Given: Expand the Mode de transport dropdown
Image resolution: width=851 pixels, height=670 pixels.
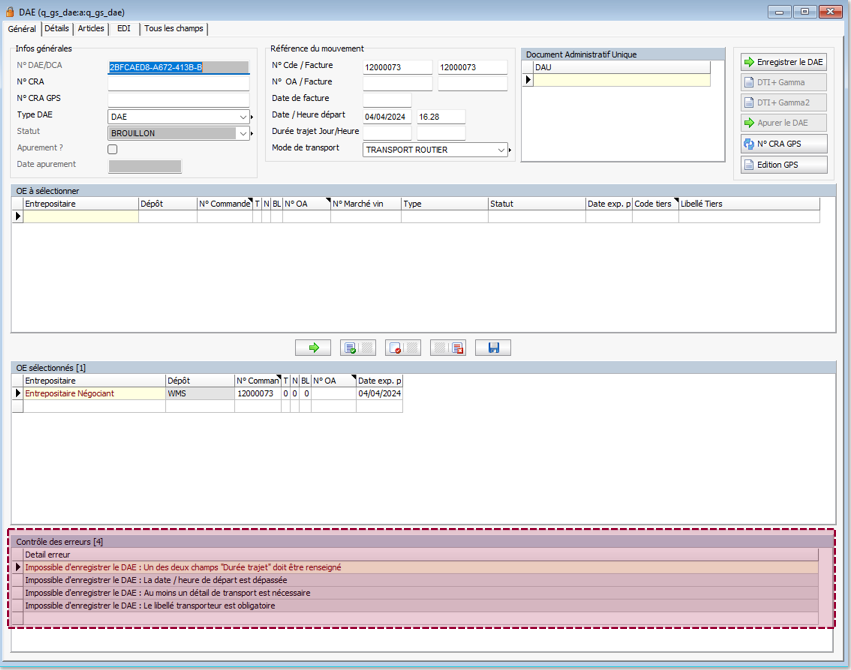Looking at the screenshot, I should 501,150.
